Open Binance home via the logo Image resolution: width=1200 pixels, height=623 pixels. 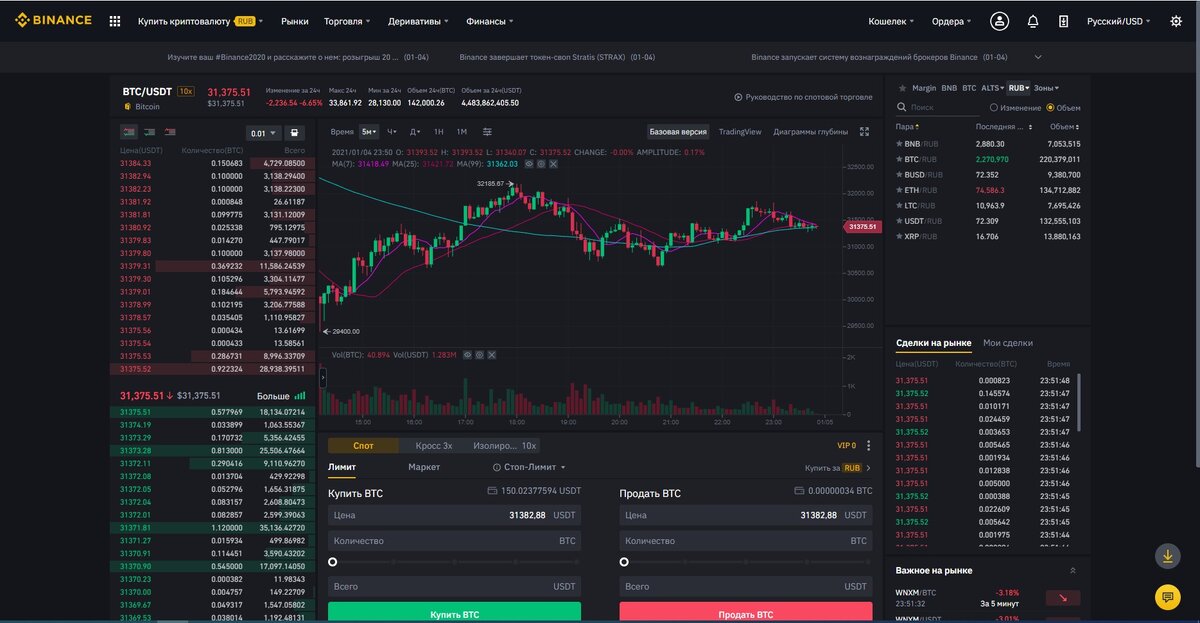point(51,20)
